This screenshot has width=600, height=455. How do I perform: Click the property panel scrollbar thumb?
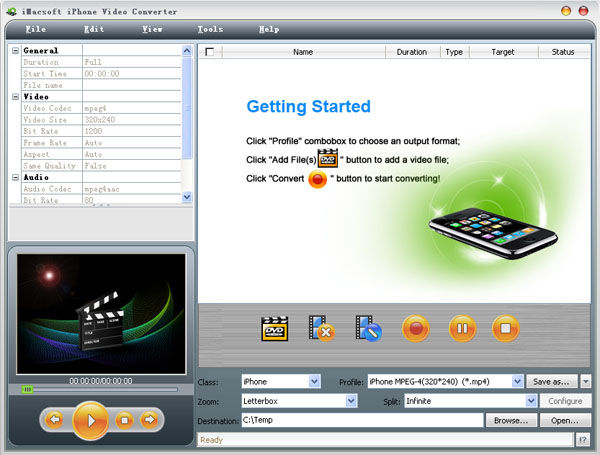187,108
